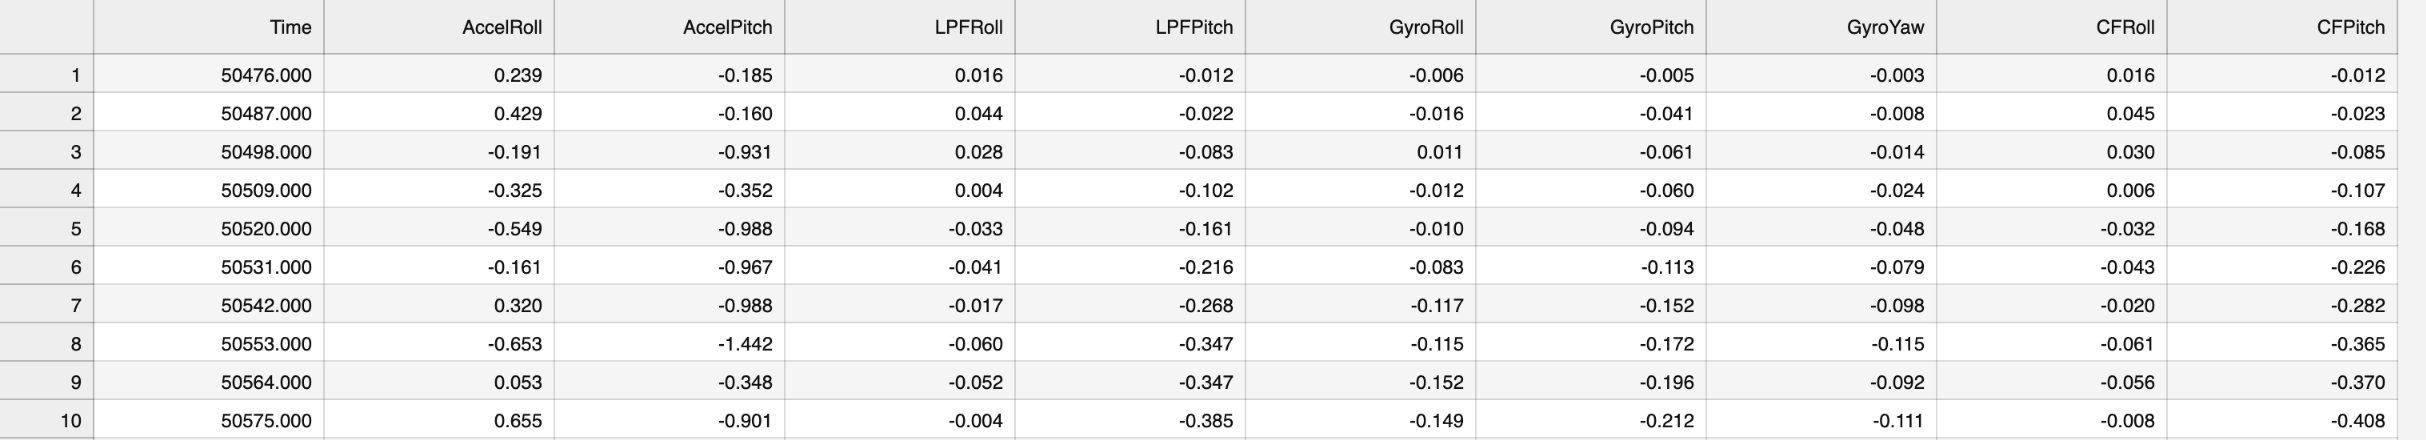Click the AccelPitch column header

[669, 27]
